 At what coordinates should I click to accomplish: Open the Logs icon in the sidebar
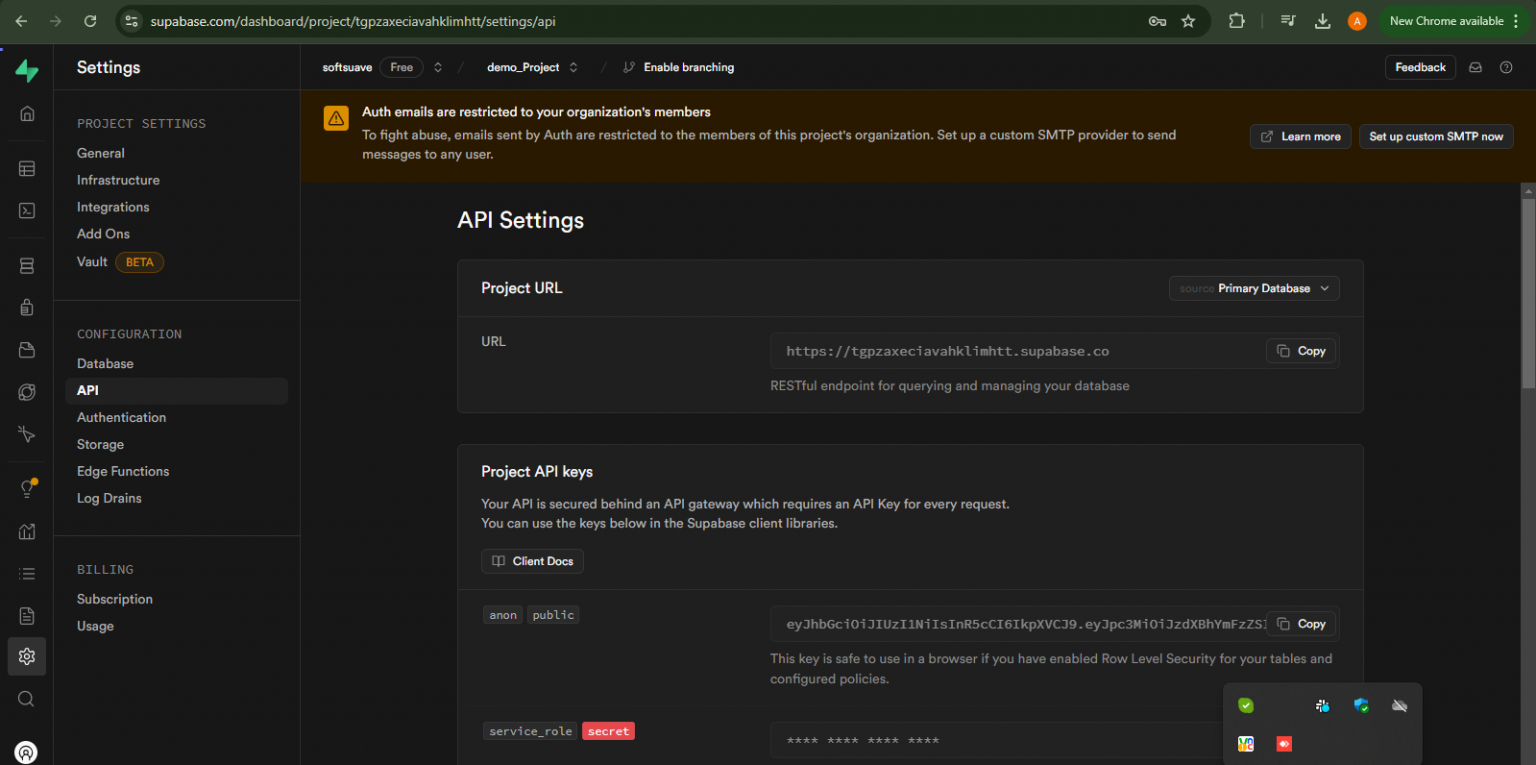click(x=27, y=573)
